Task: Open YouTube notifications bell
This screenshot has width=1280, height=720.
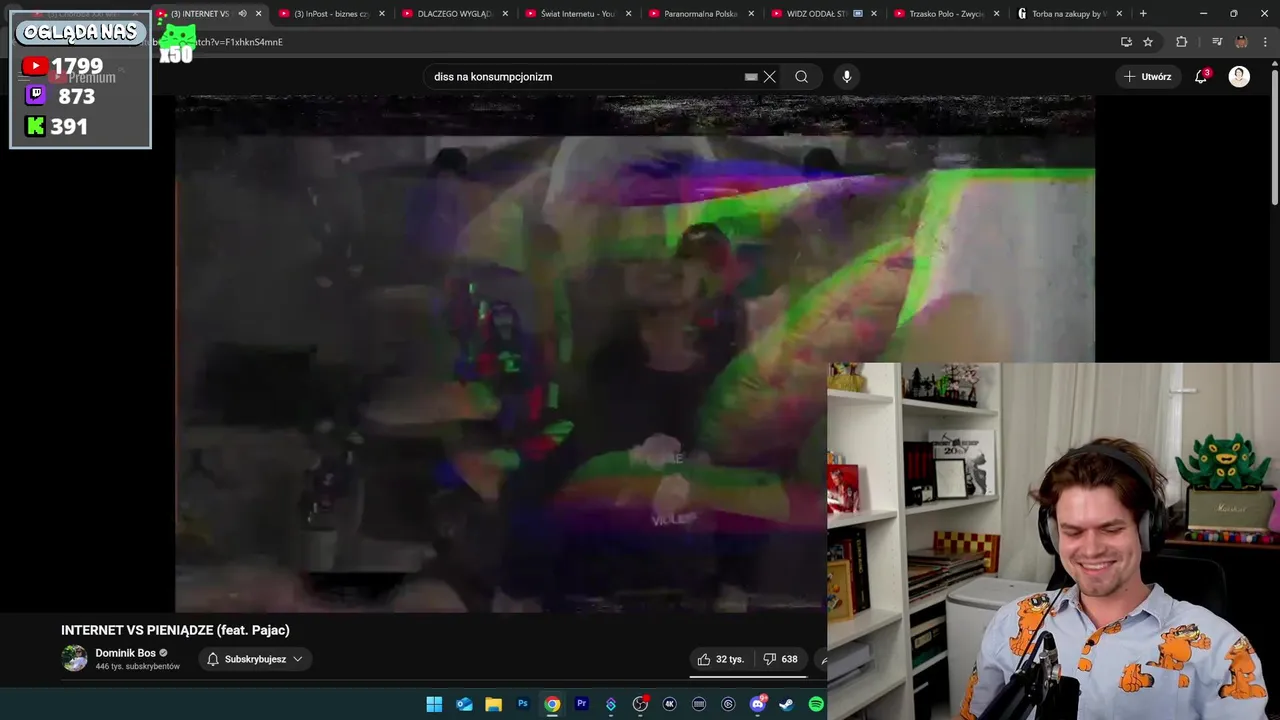Action: 1201,76
